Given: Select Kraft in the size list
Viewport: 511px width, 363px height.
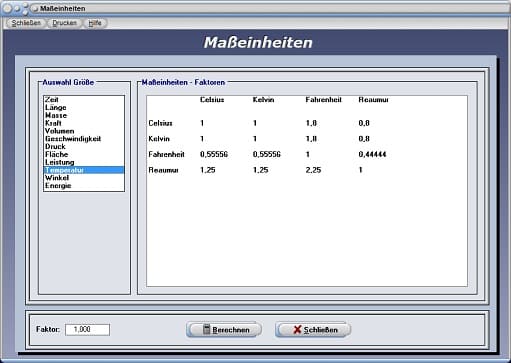Looking at the screenshot, I should coord(84,123).
